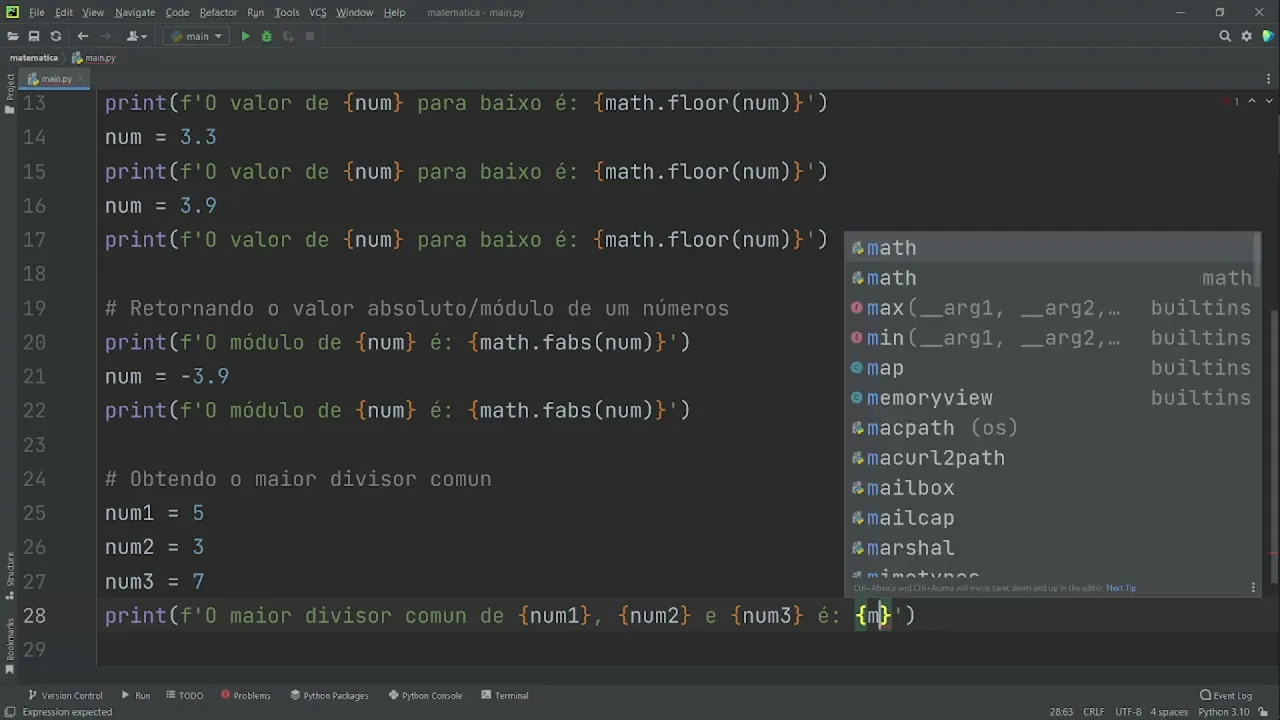Open Search Everywhere magnifier icon
The width and height of the screenshot is (1280, 720).
[1225, 36]
